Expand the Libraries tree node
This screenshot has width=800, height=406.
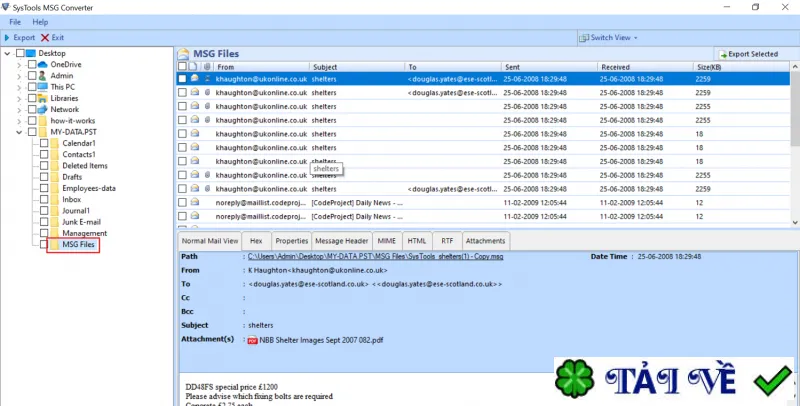pyautogui.click(x=19, y=98)
